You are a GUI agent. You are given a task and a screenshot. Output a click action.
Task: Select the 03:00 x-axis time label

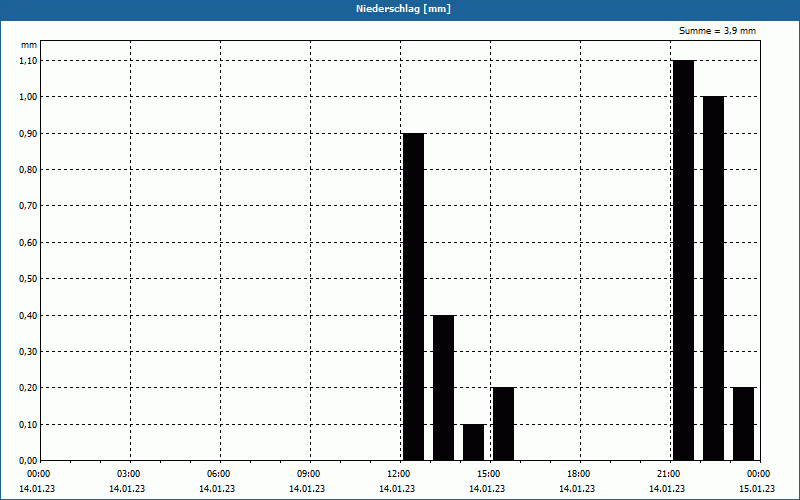(x=129, y=474)
